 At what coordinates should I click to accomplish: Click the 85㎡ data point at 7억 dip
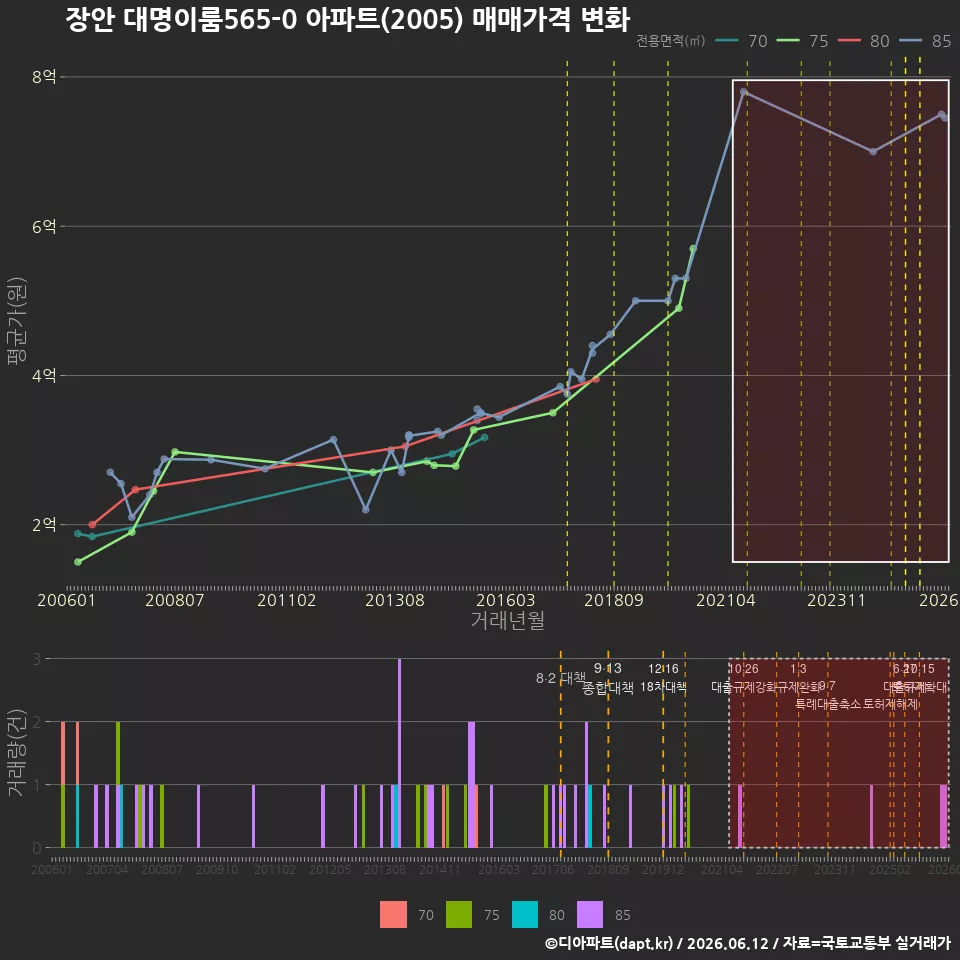873,151
